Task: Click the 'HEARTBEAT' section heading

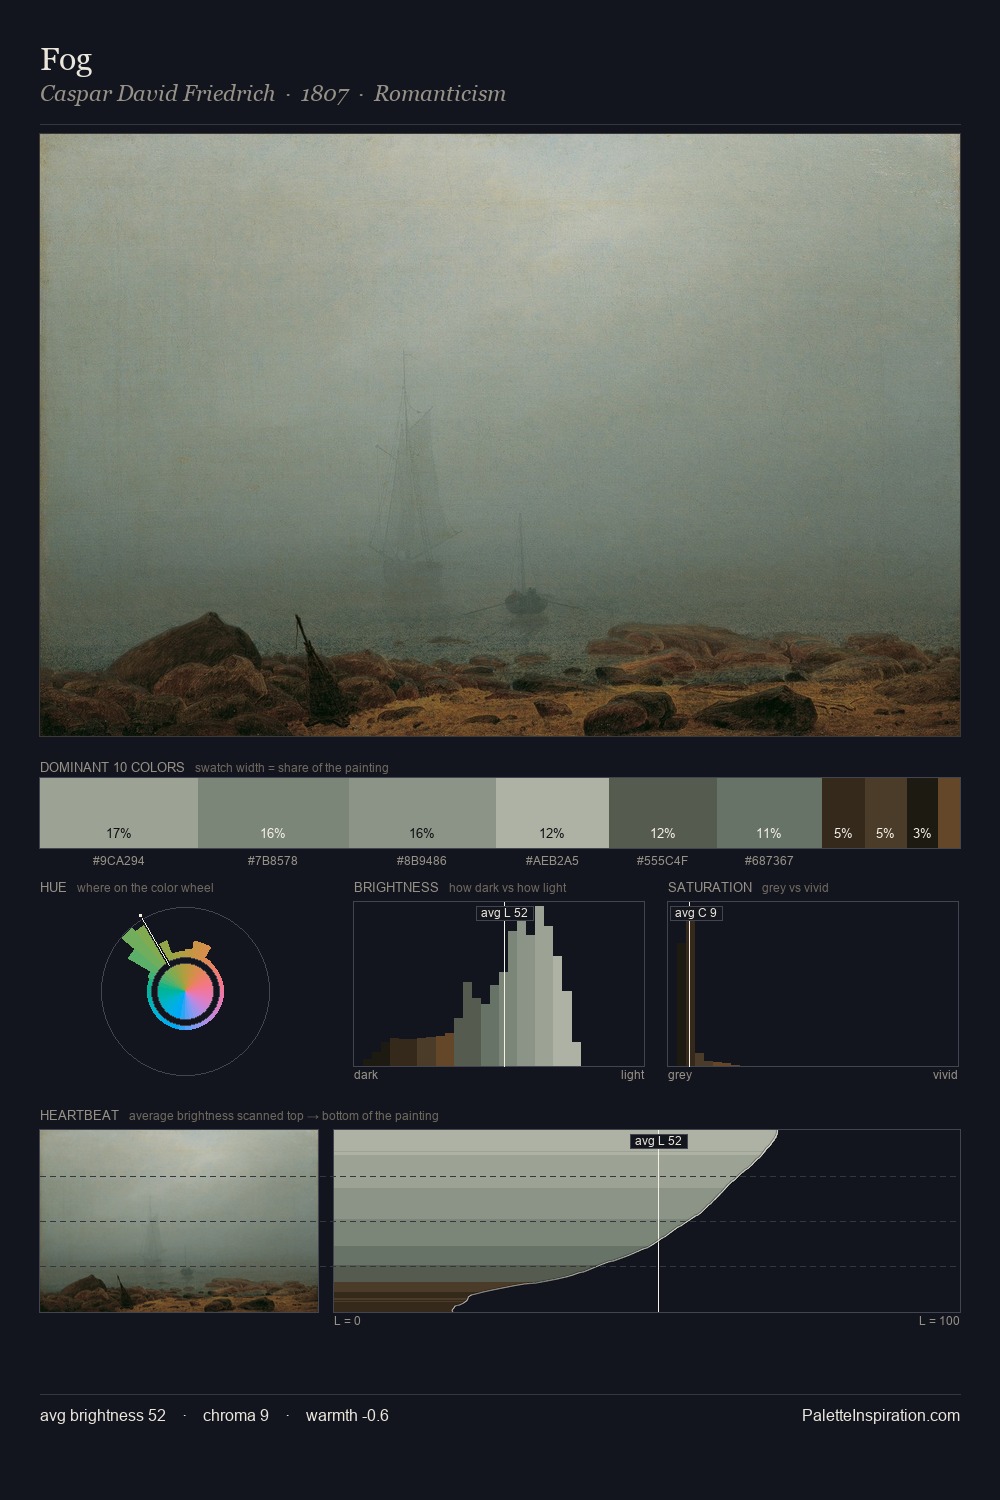Action: 79,1115
